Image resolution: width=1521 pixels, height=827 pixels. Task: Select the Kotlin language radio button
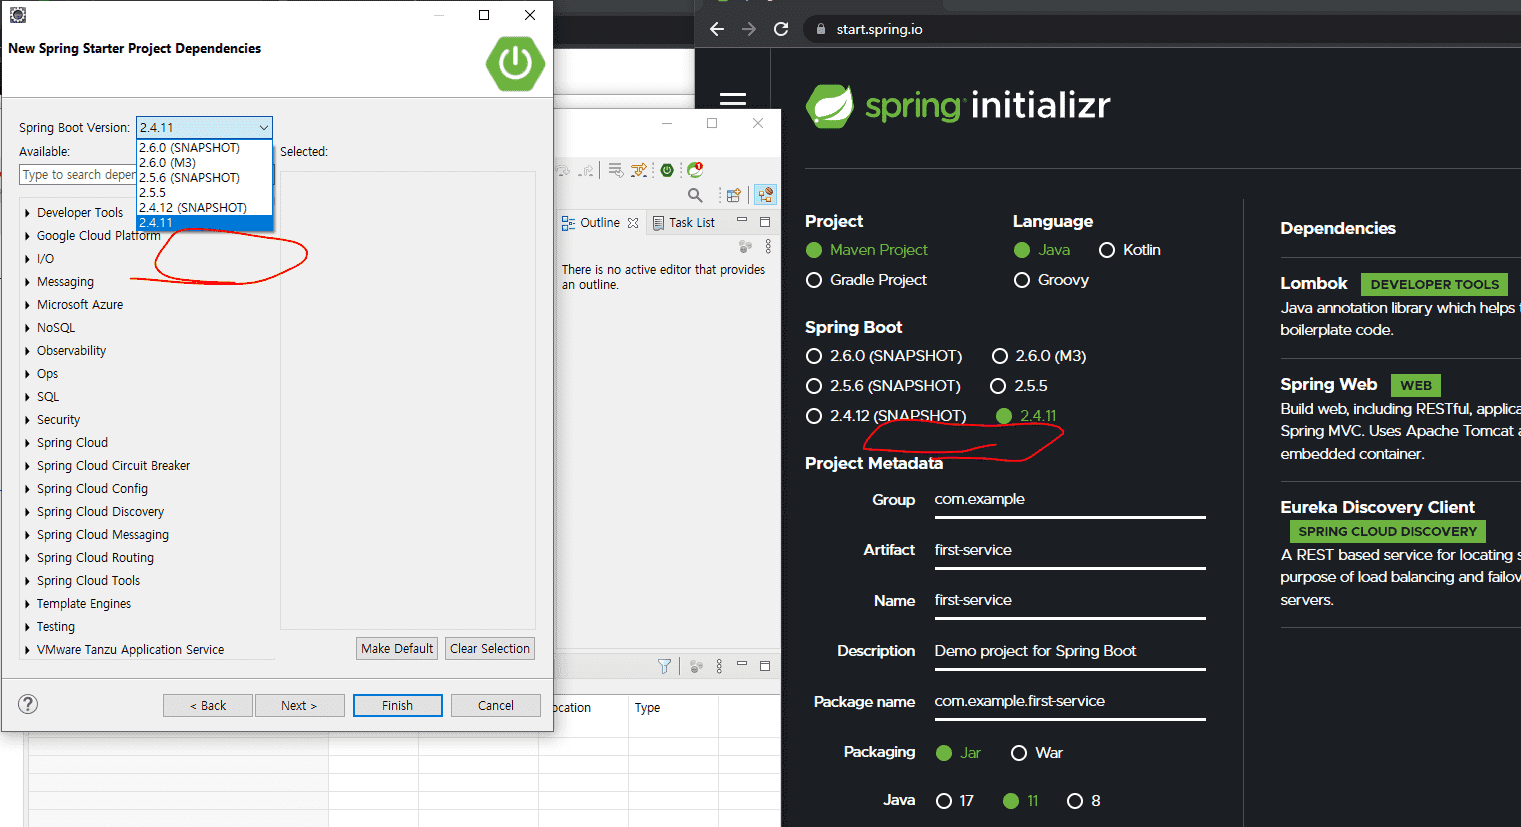[x=1107, y=250]
